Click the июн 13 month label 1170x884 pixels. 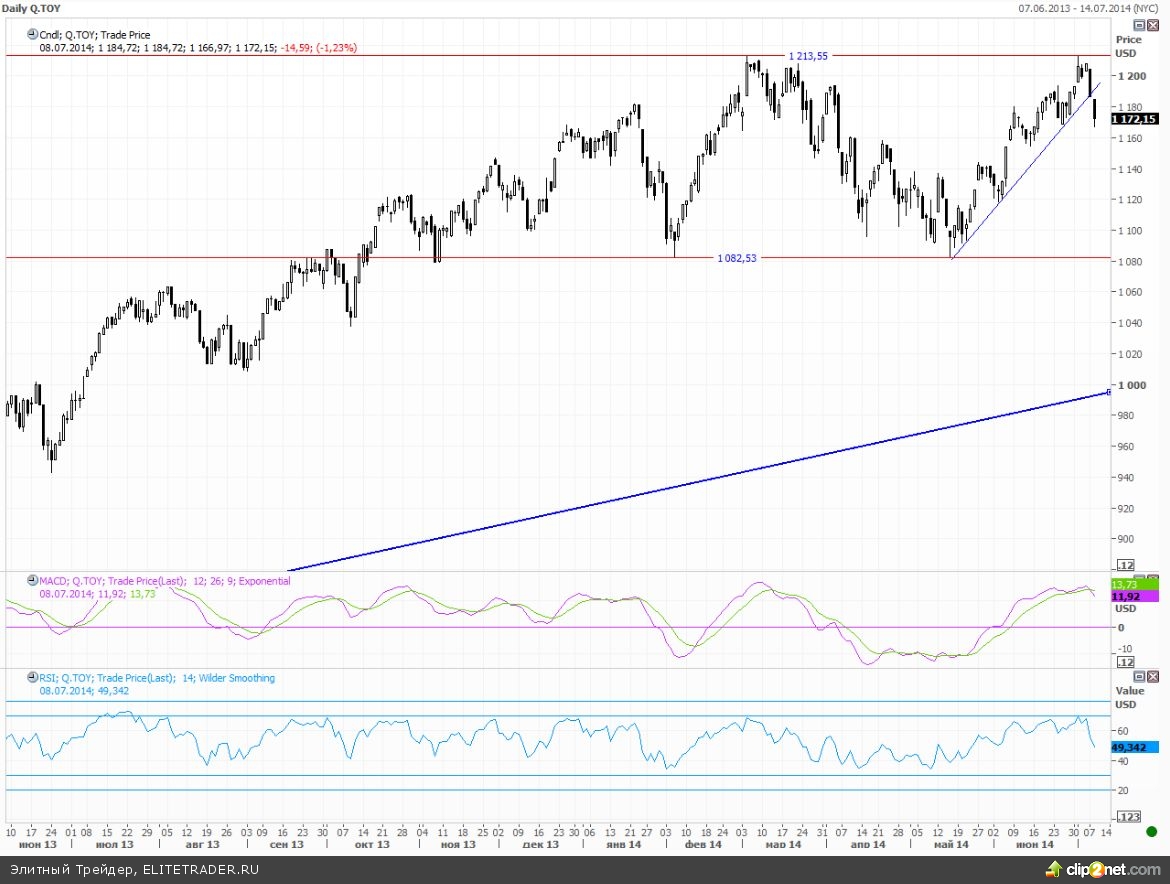point(37,844)
